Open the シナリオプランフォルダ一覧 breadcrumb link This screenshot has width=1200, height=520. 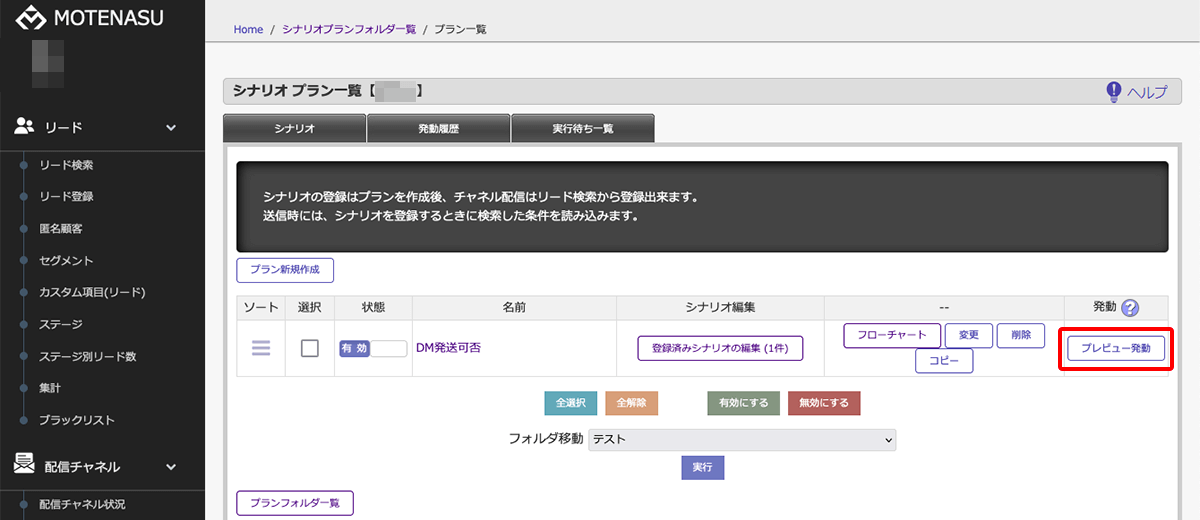click(348, 29)
